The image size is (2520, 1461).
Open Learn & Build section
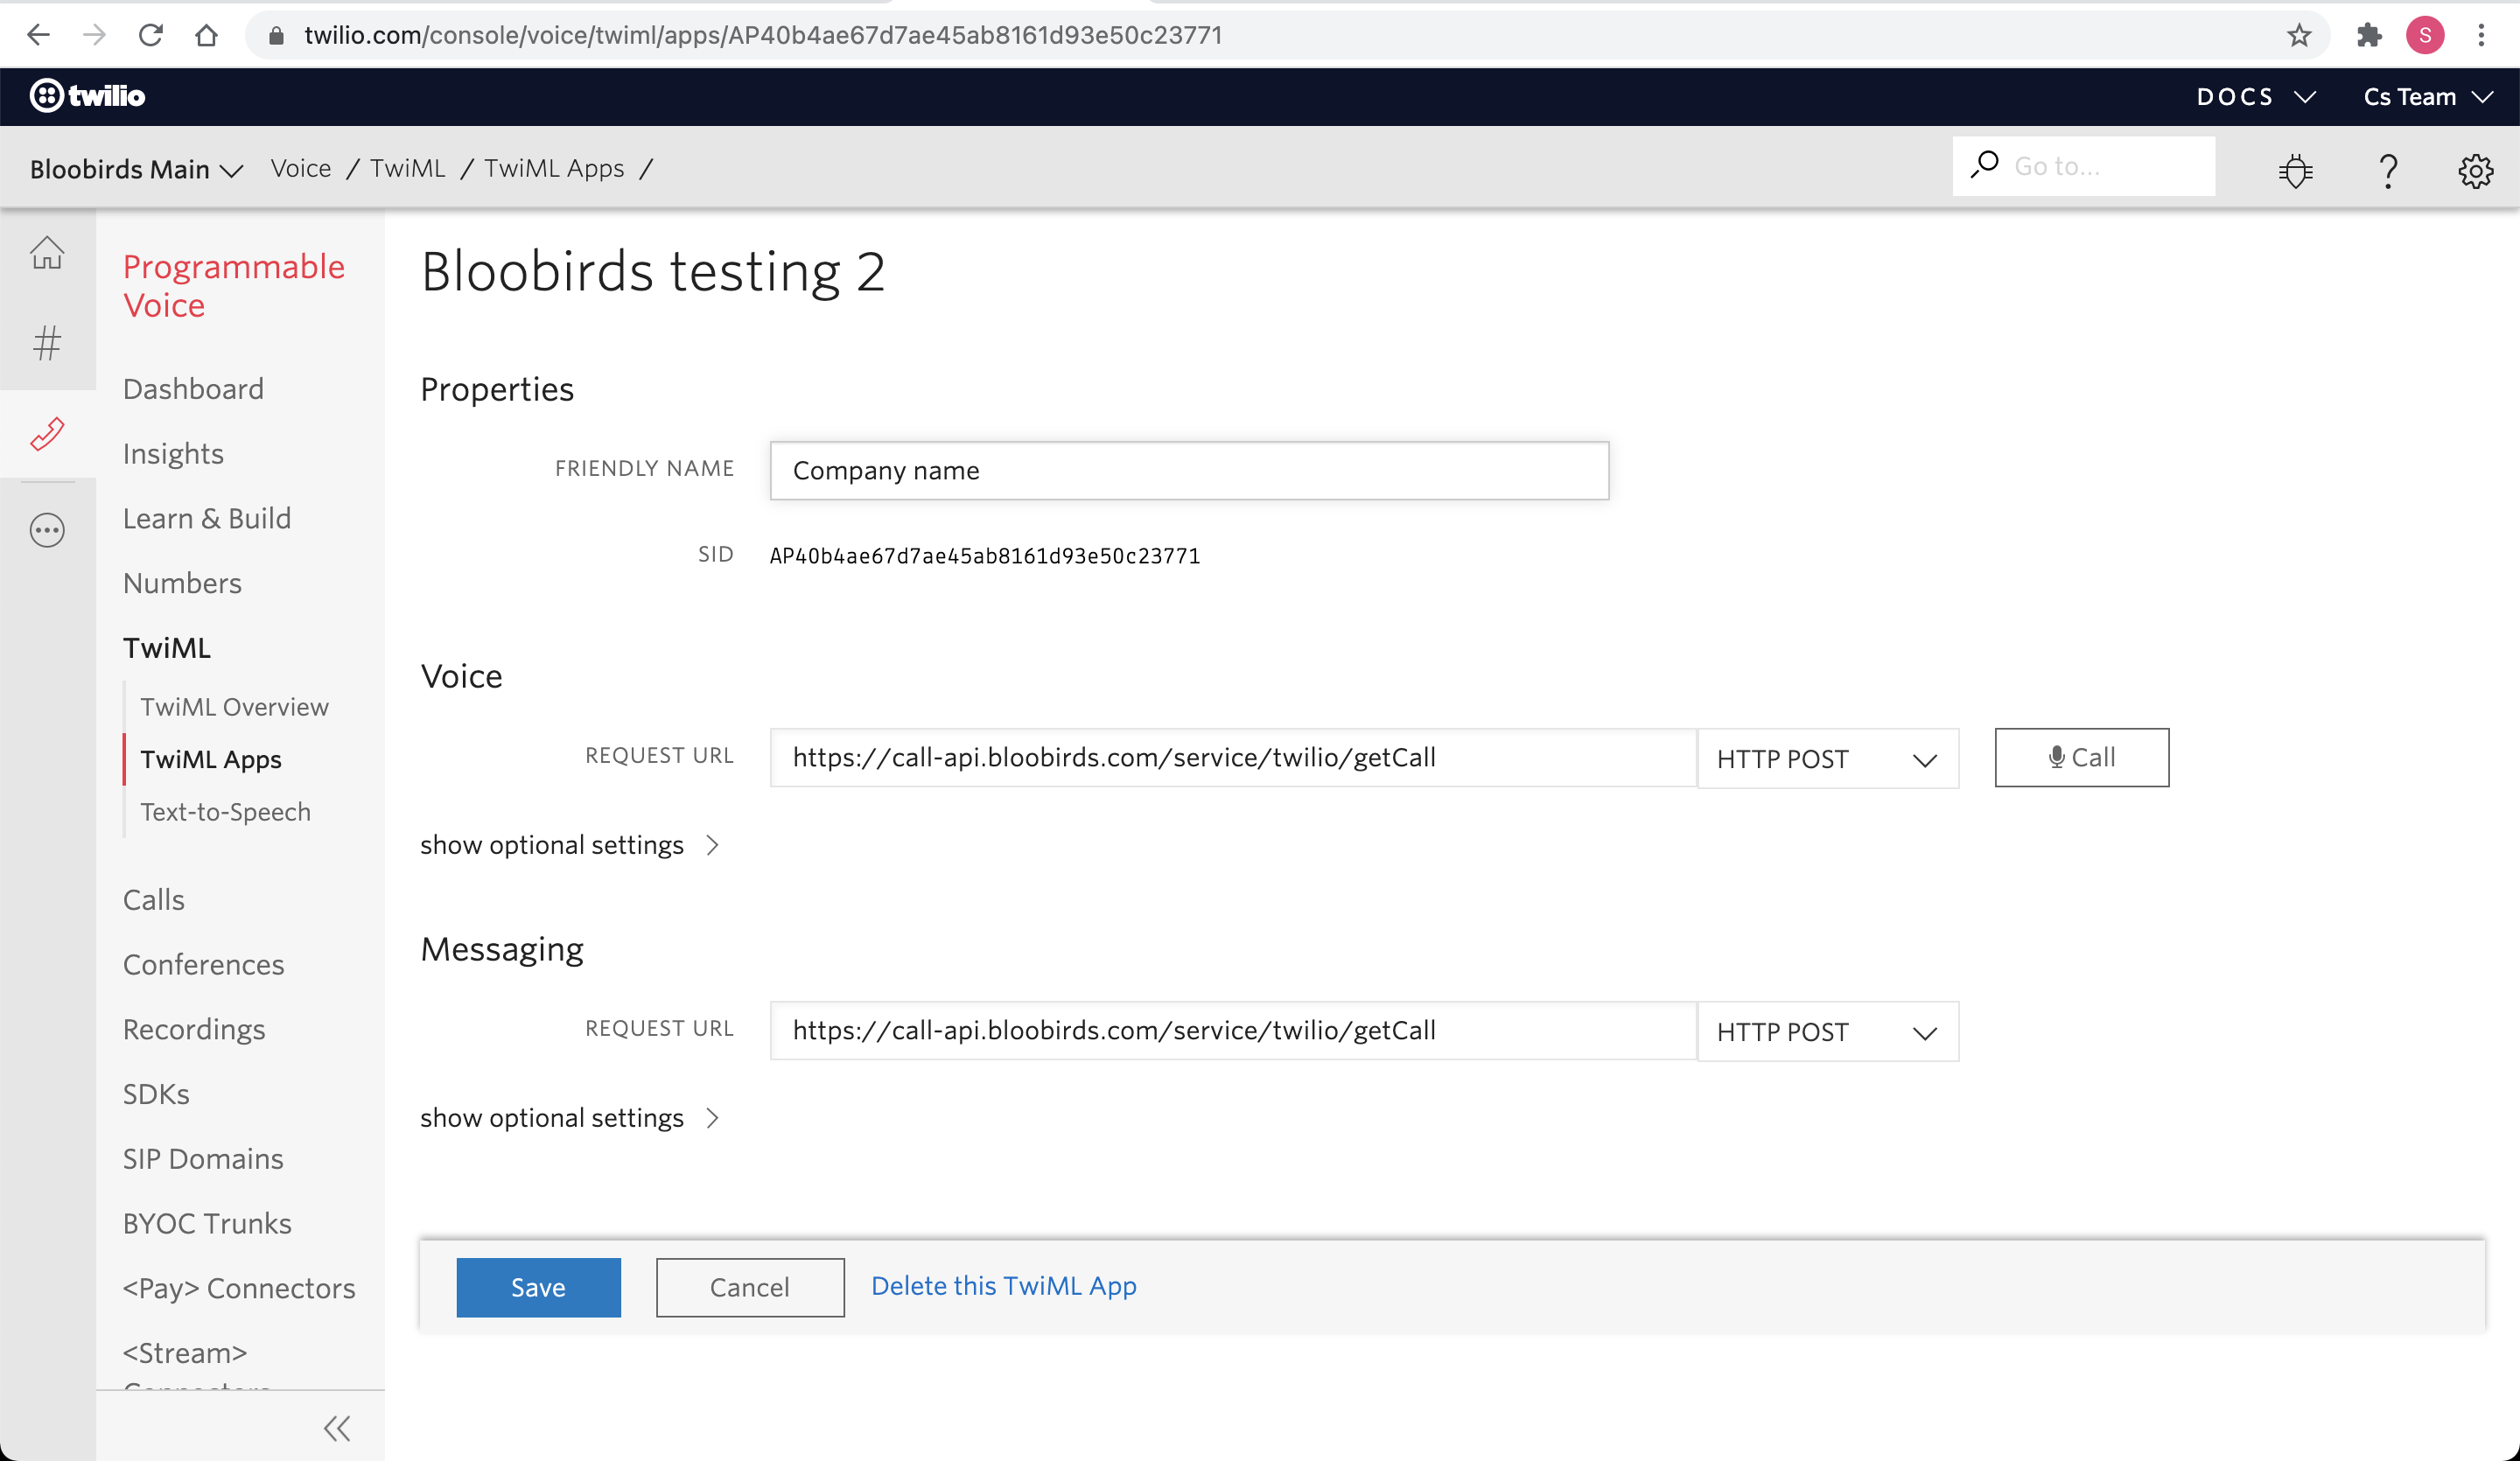click(207, 519)
